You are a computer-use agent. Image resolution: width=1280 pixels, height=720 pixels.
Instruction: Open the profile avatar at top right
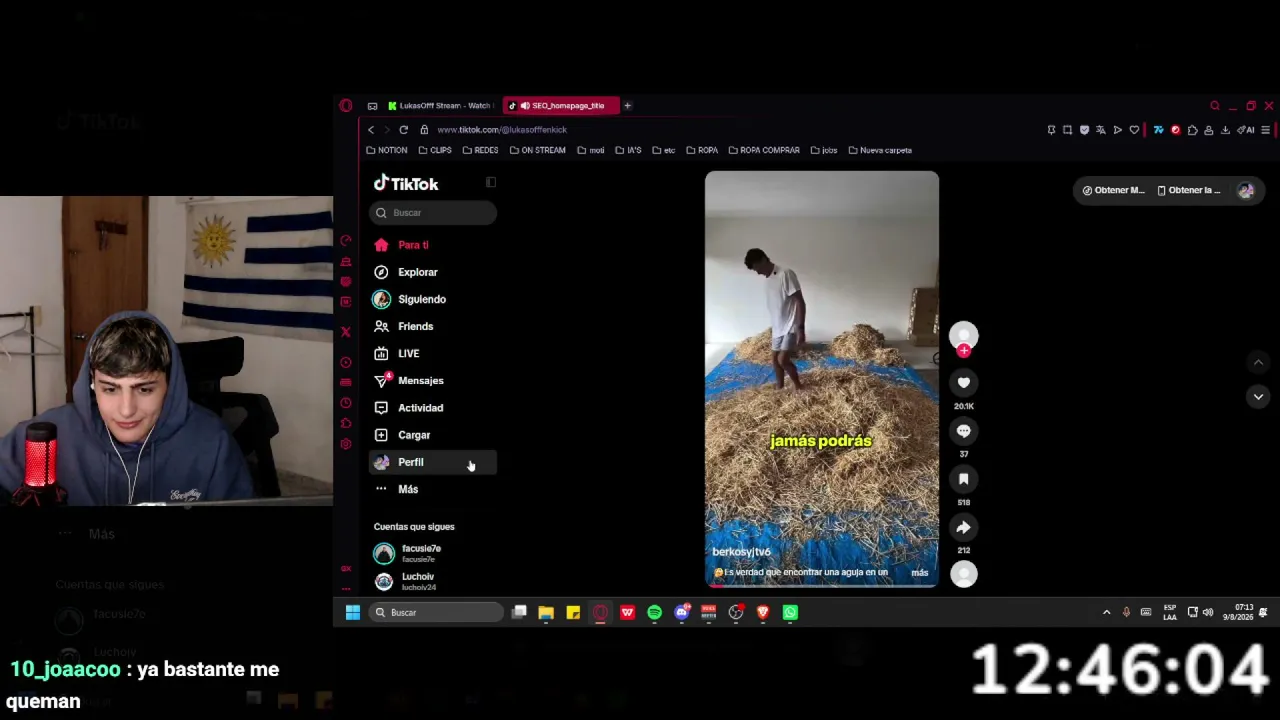(1246, 190)
